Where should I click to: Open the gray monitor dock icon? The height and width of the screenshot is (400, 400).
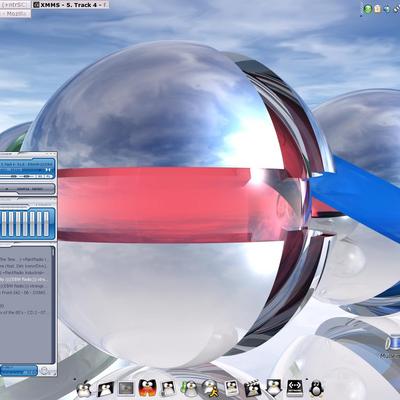(126, 388)
